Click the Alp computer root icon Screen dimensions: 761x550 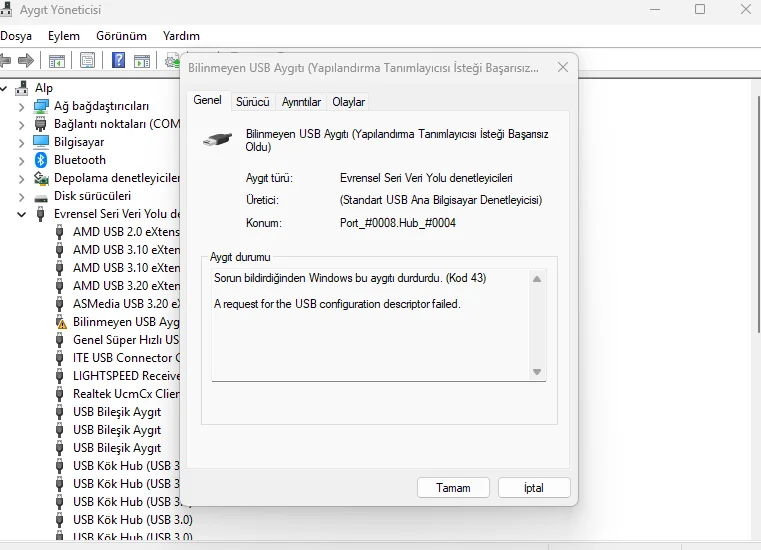click(22, 88)
